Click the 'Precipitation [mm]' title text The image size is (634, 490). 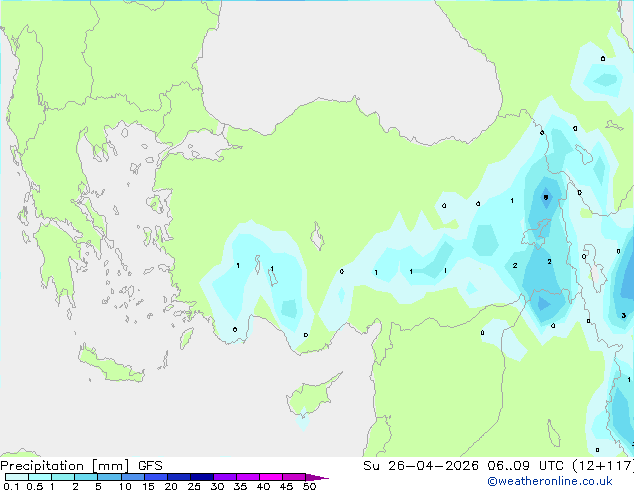point(65,466)
